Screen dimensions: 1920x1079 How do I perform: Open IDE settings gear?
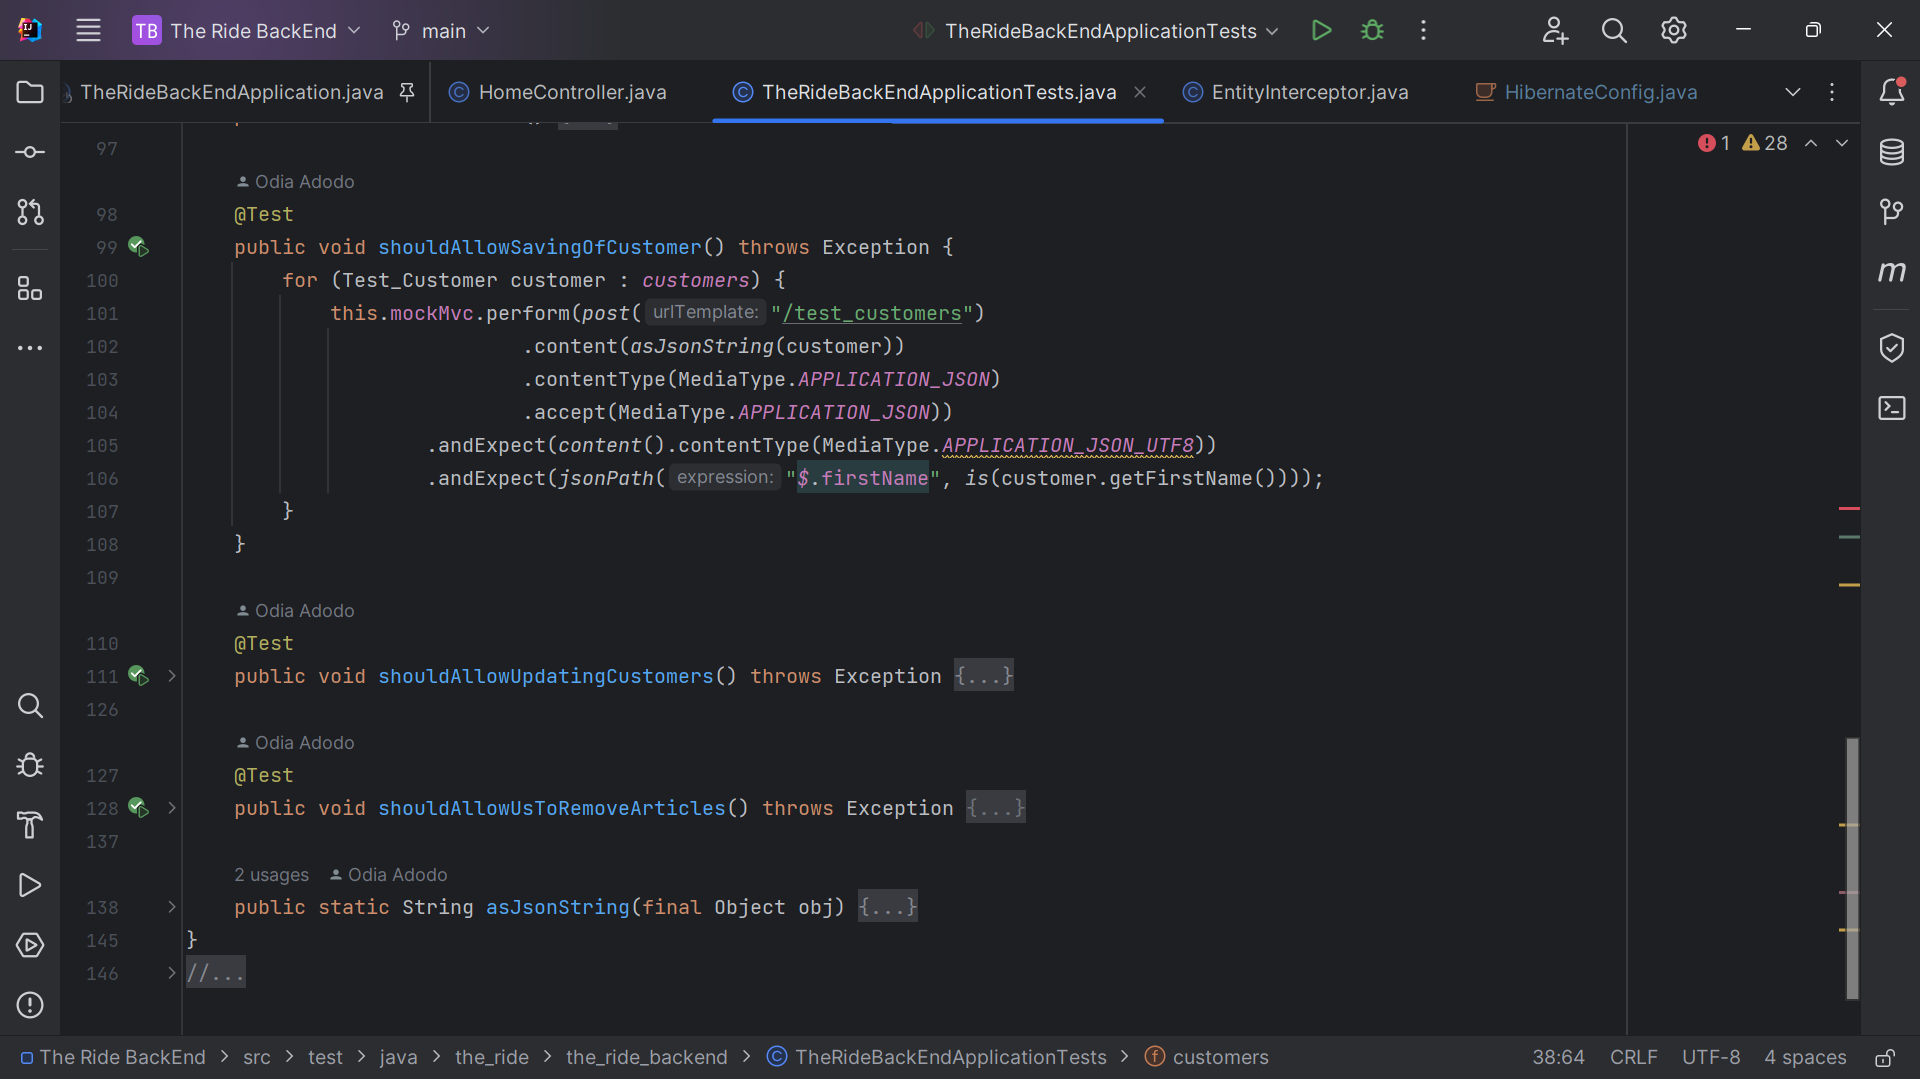point(1673,30)
